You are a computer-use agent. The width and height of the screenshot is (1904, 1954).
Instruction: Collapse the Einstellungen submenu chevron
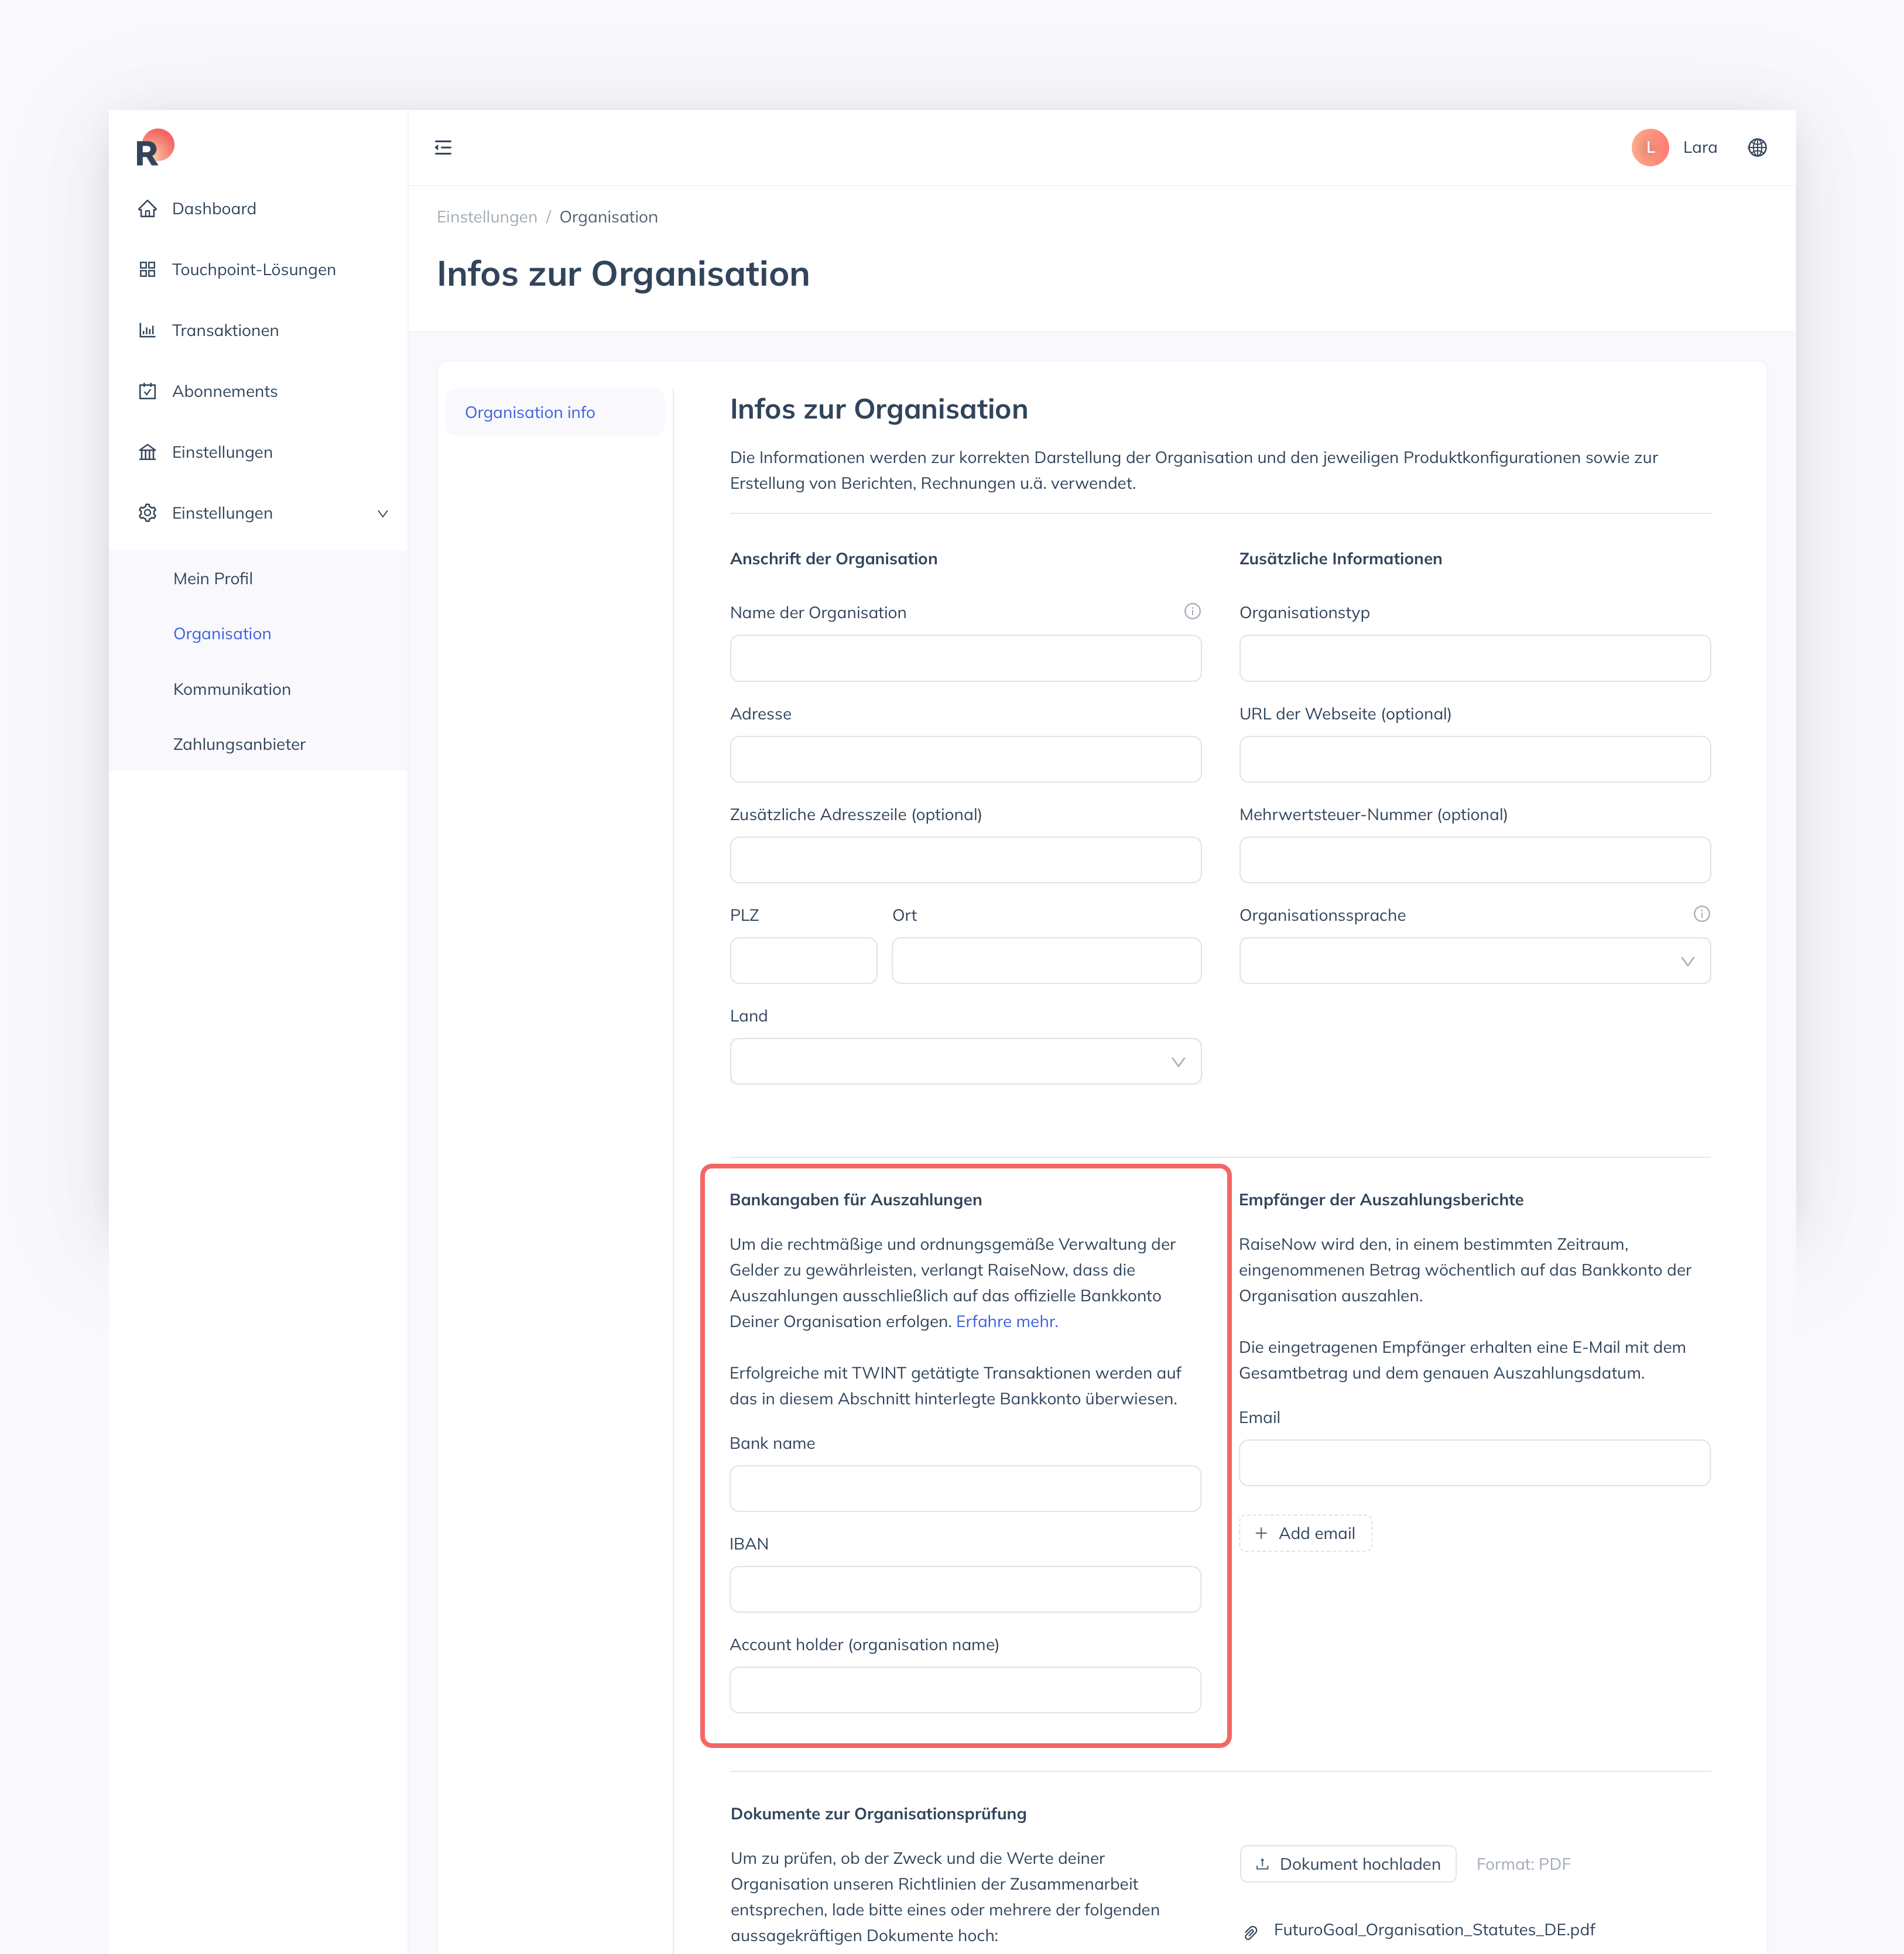click(382, 514)
